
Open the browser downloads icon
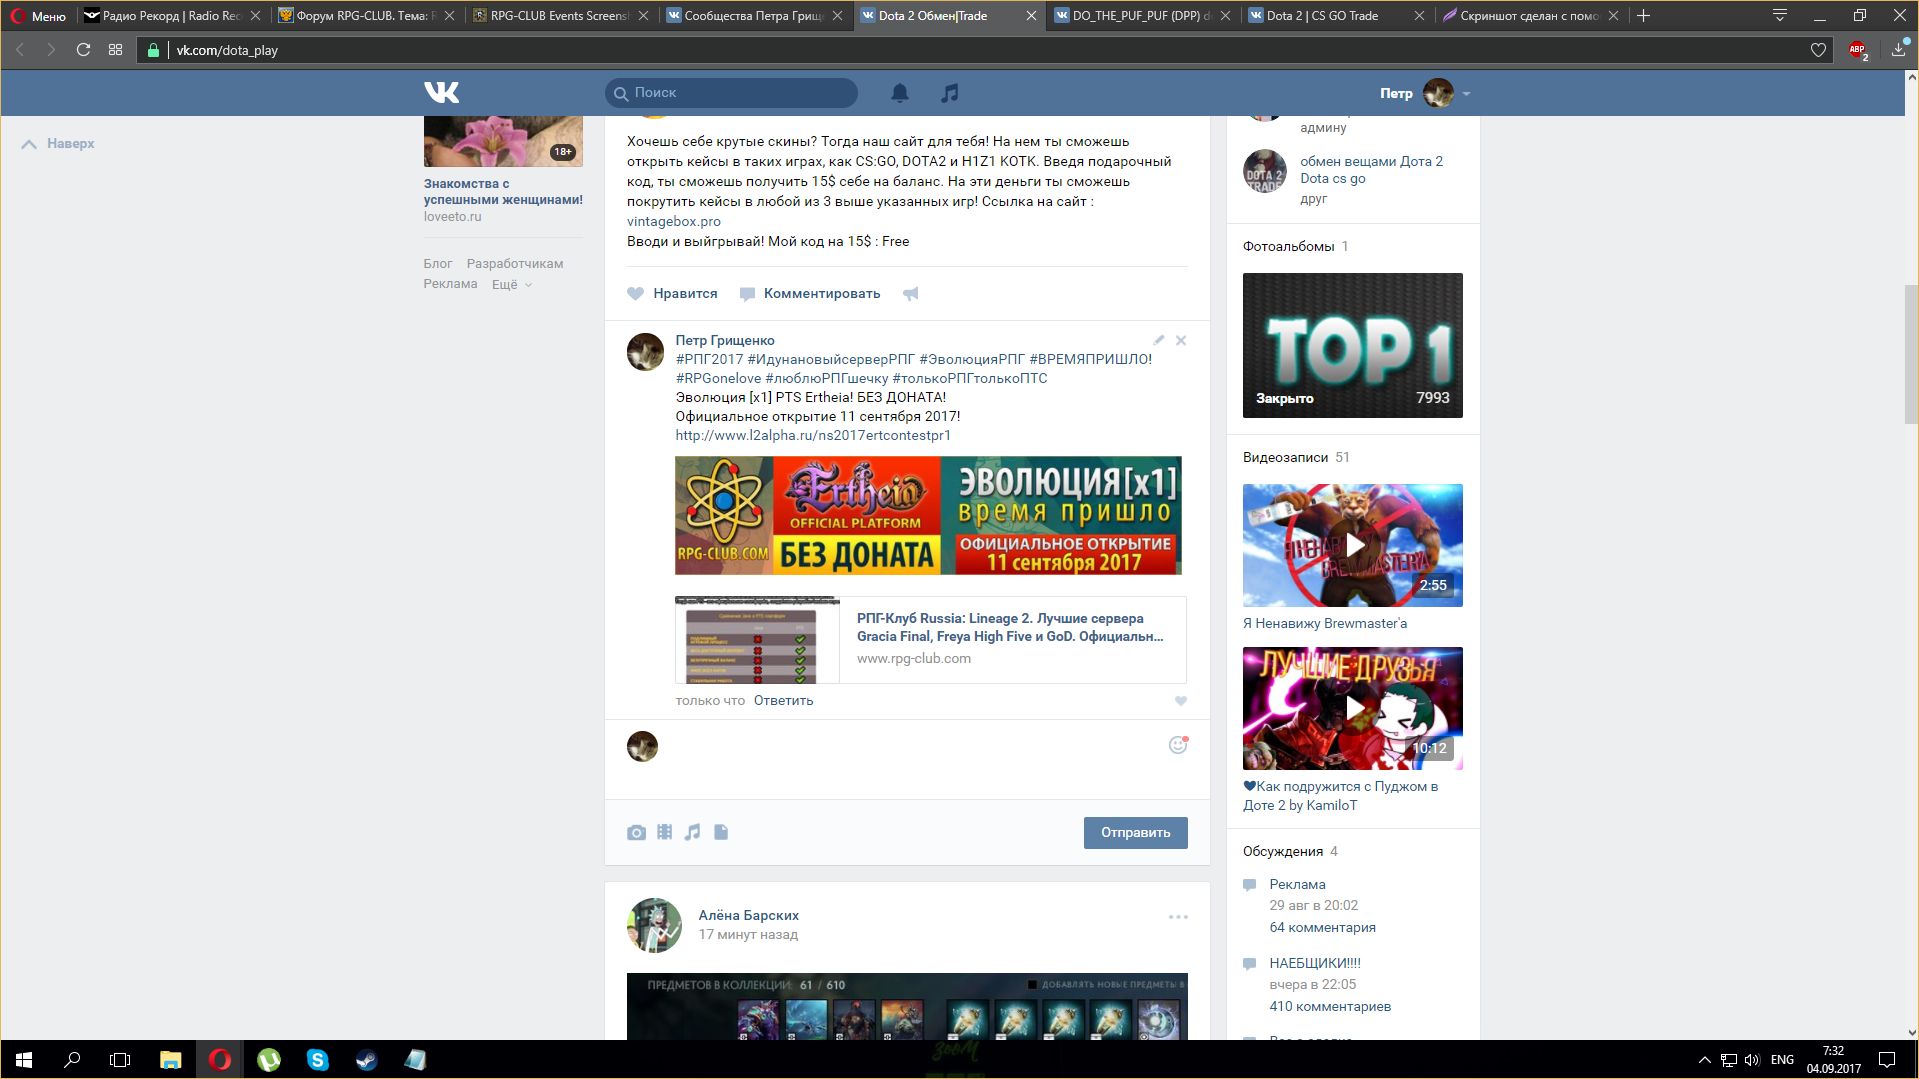coord(1899,50)
